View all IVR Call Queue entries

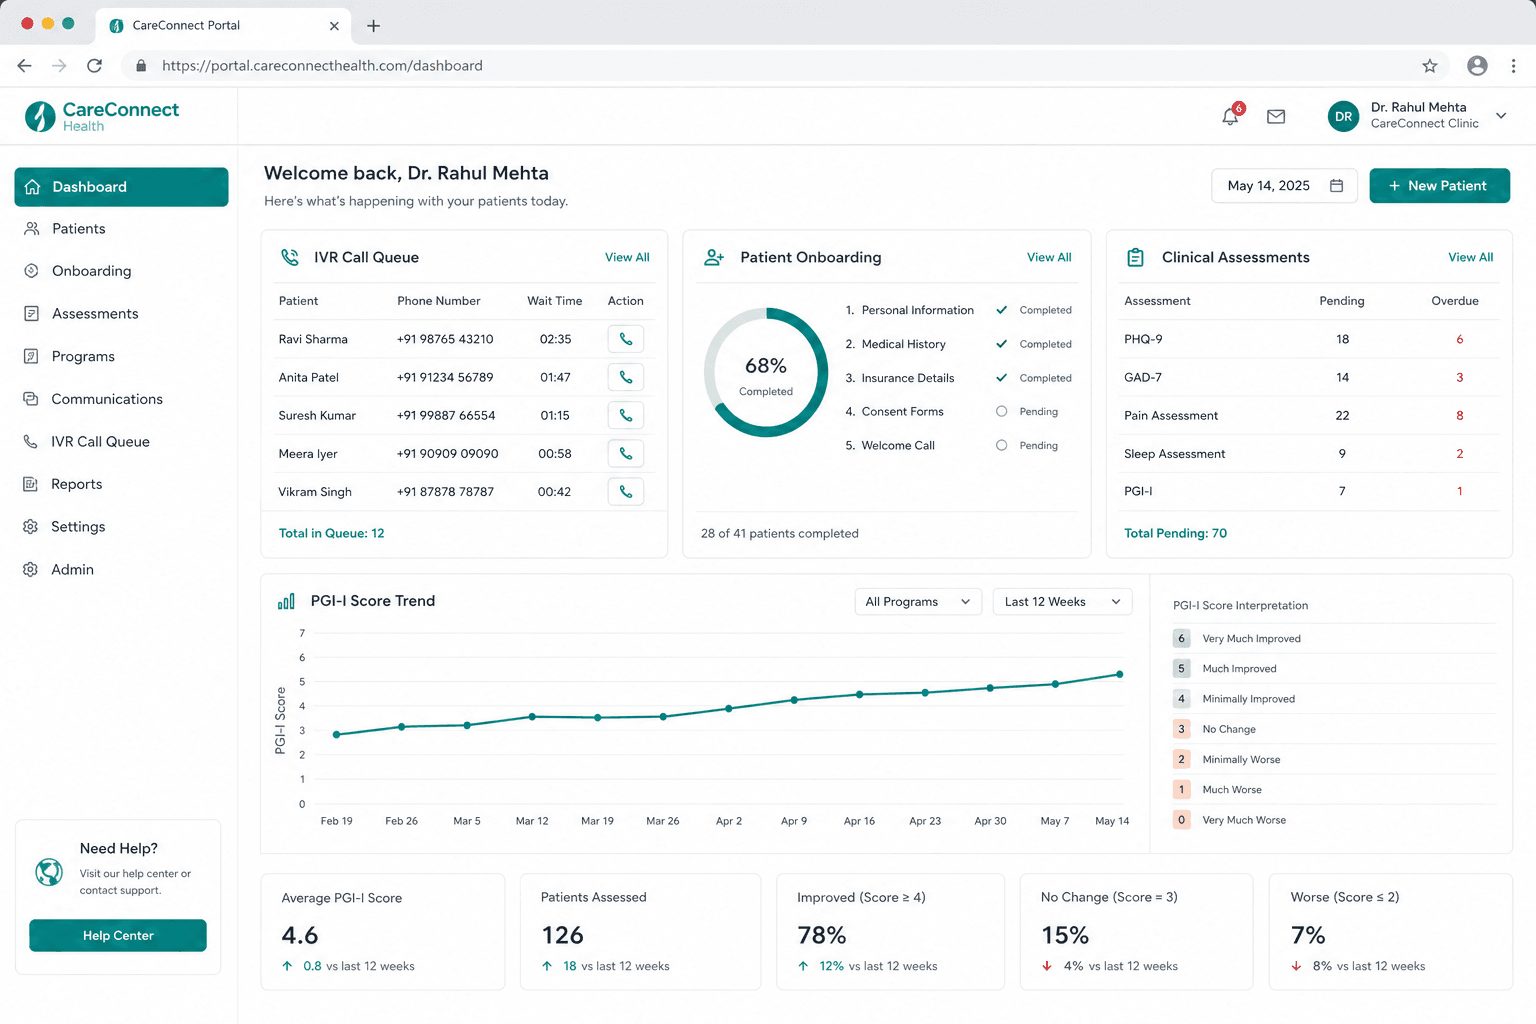(x=627, y=257)
